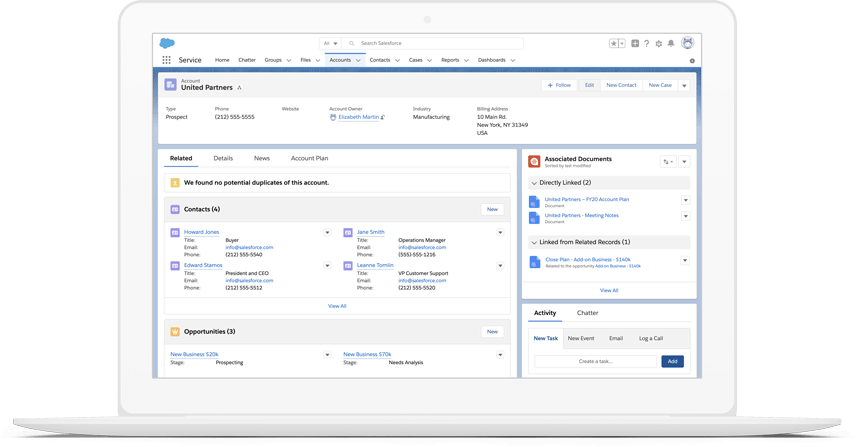
Task: Go to the Chatter nav tab
Action: 247,60
